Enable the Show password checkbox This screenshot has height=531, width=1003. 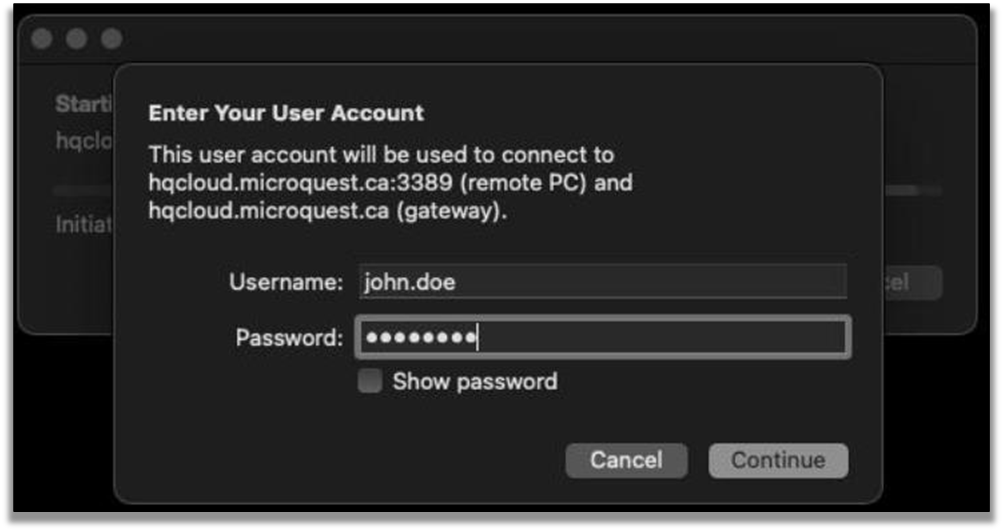click(370, 381)
